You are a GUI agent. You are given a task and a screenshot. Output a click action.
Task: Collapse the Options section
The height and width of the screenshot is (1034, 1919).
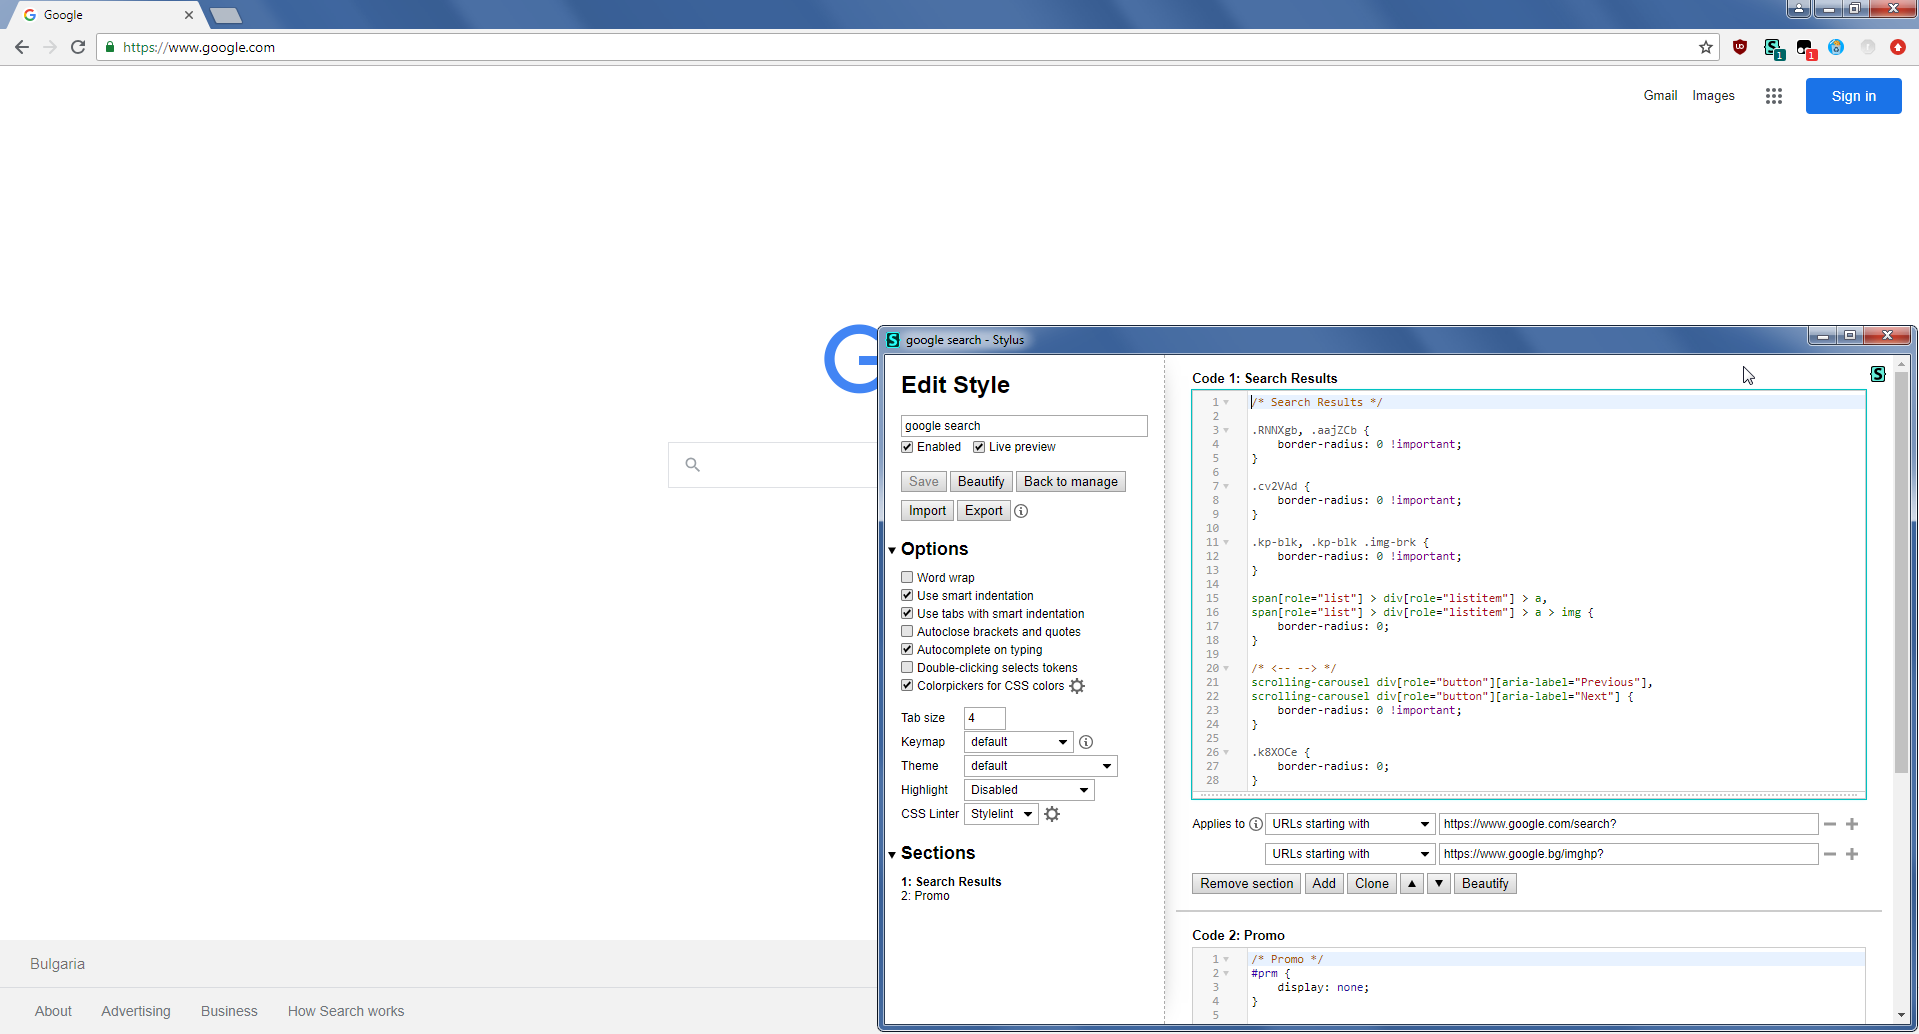tap(892, 549)
